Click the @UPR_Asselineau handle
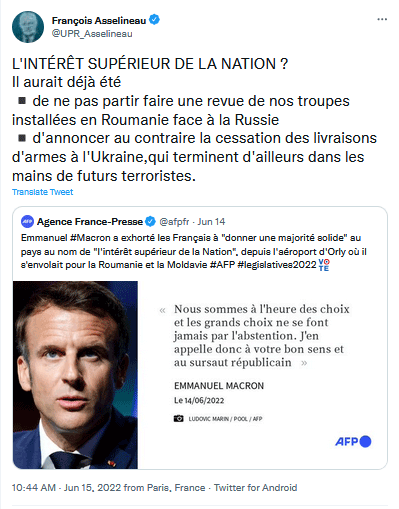399x509 pixels. pyautogui.click(x=92, y=34)
